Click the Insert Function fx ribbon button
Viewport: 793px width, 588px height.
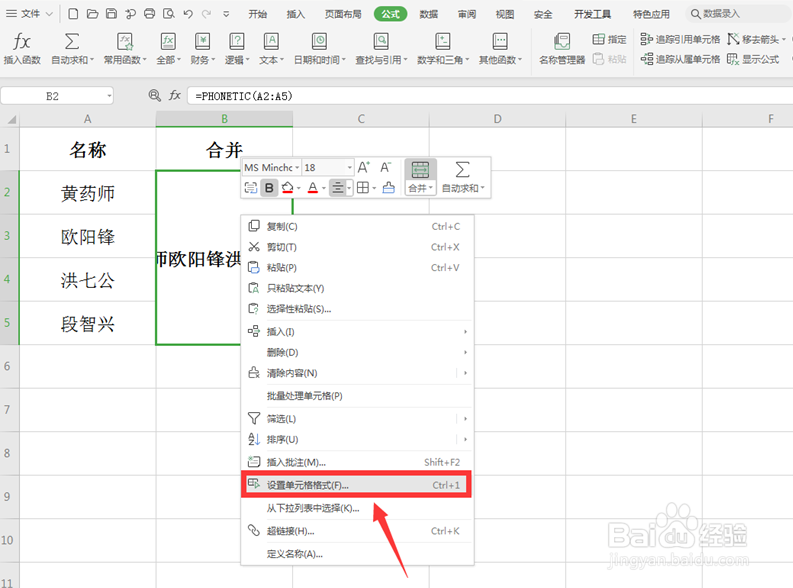pos(22,49)
